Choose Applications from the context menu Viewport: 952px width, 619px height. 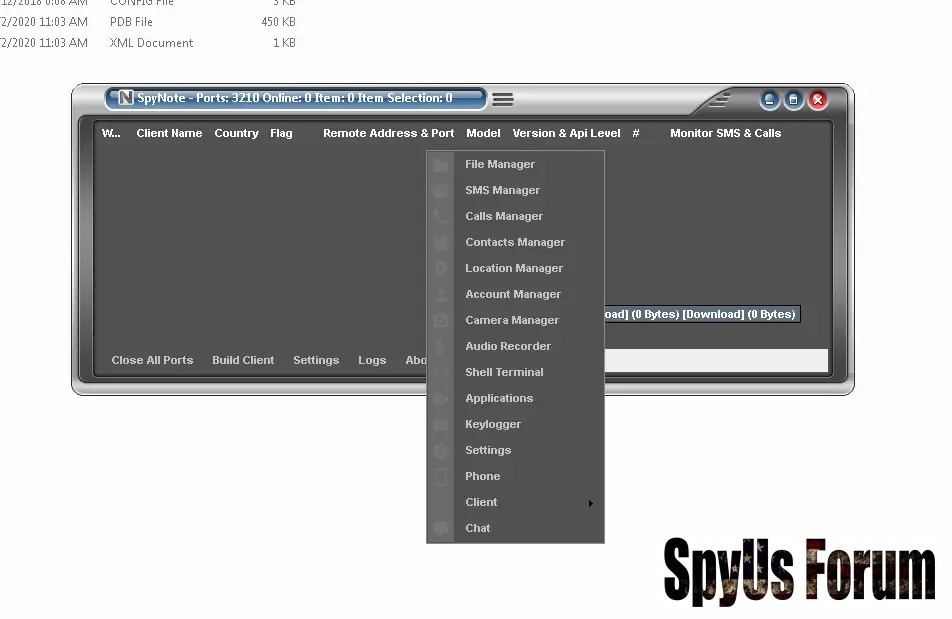click(499, 399)
